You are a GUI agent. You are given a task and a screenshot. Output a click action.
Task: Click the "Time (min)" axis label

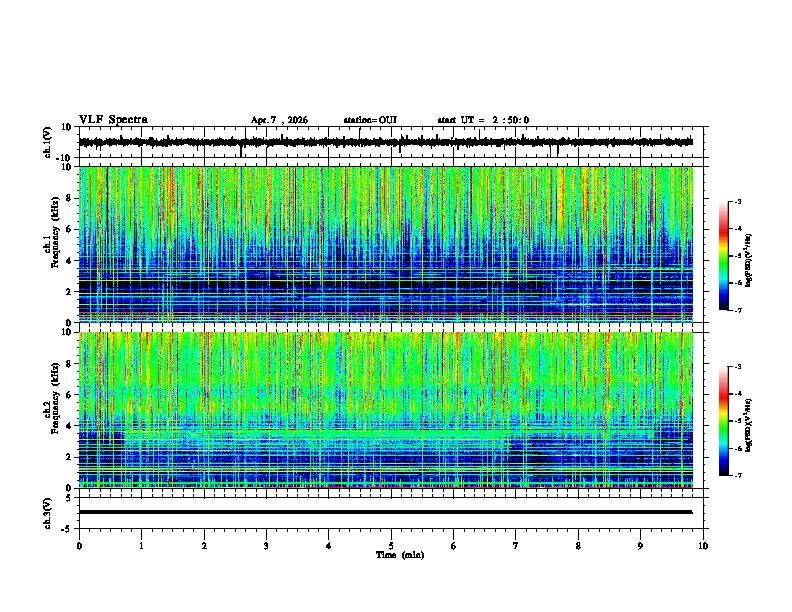tap(400, 555)
